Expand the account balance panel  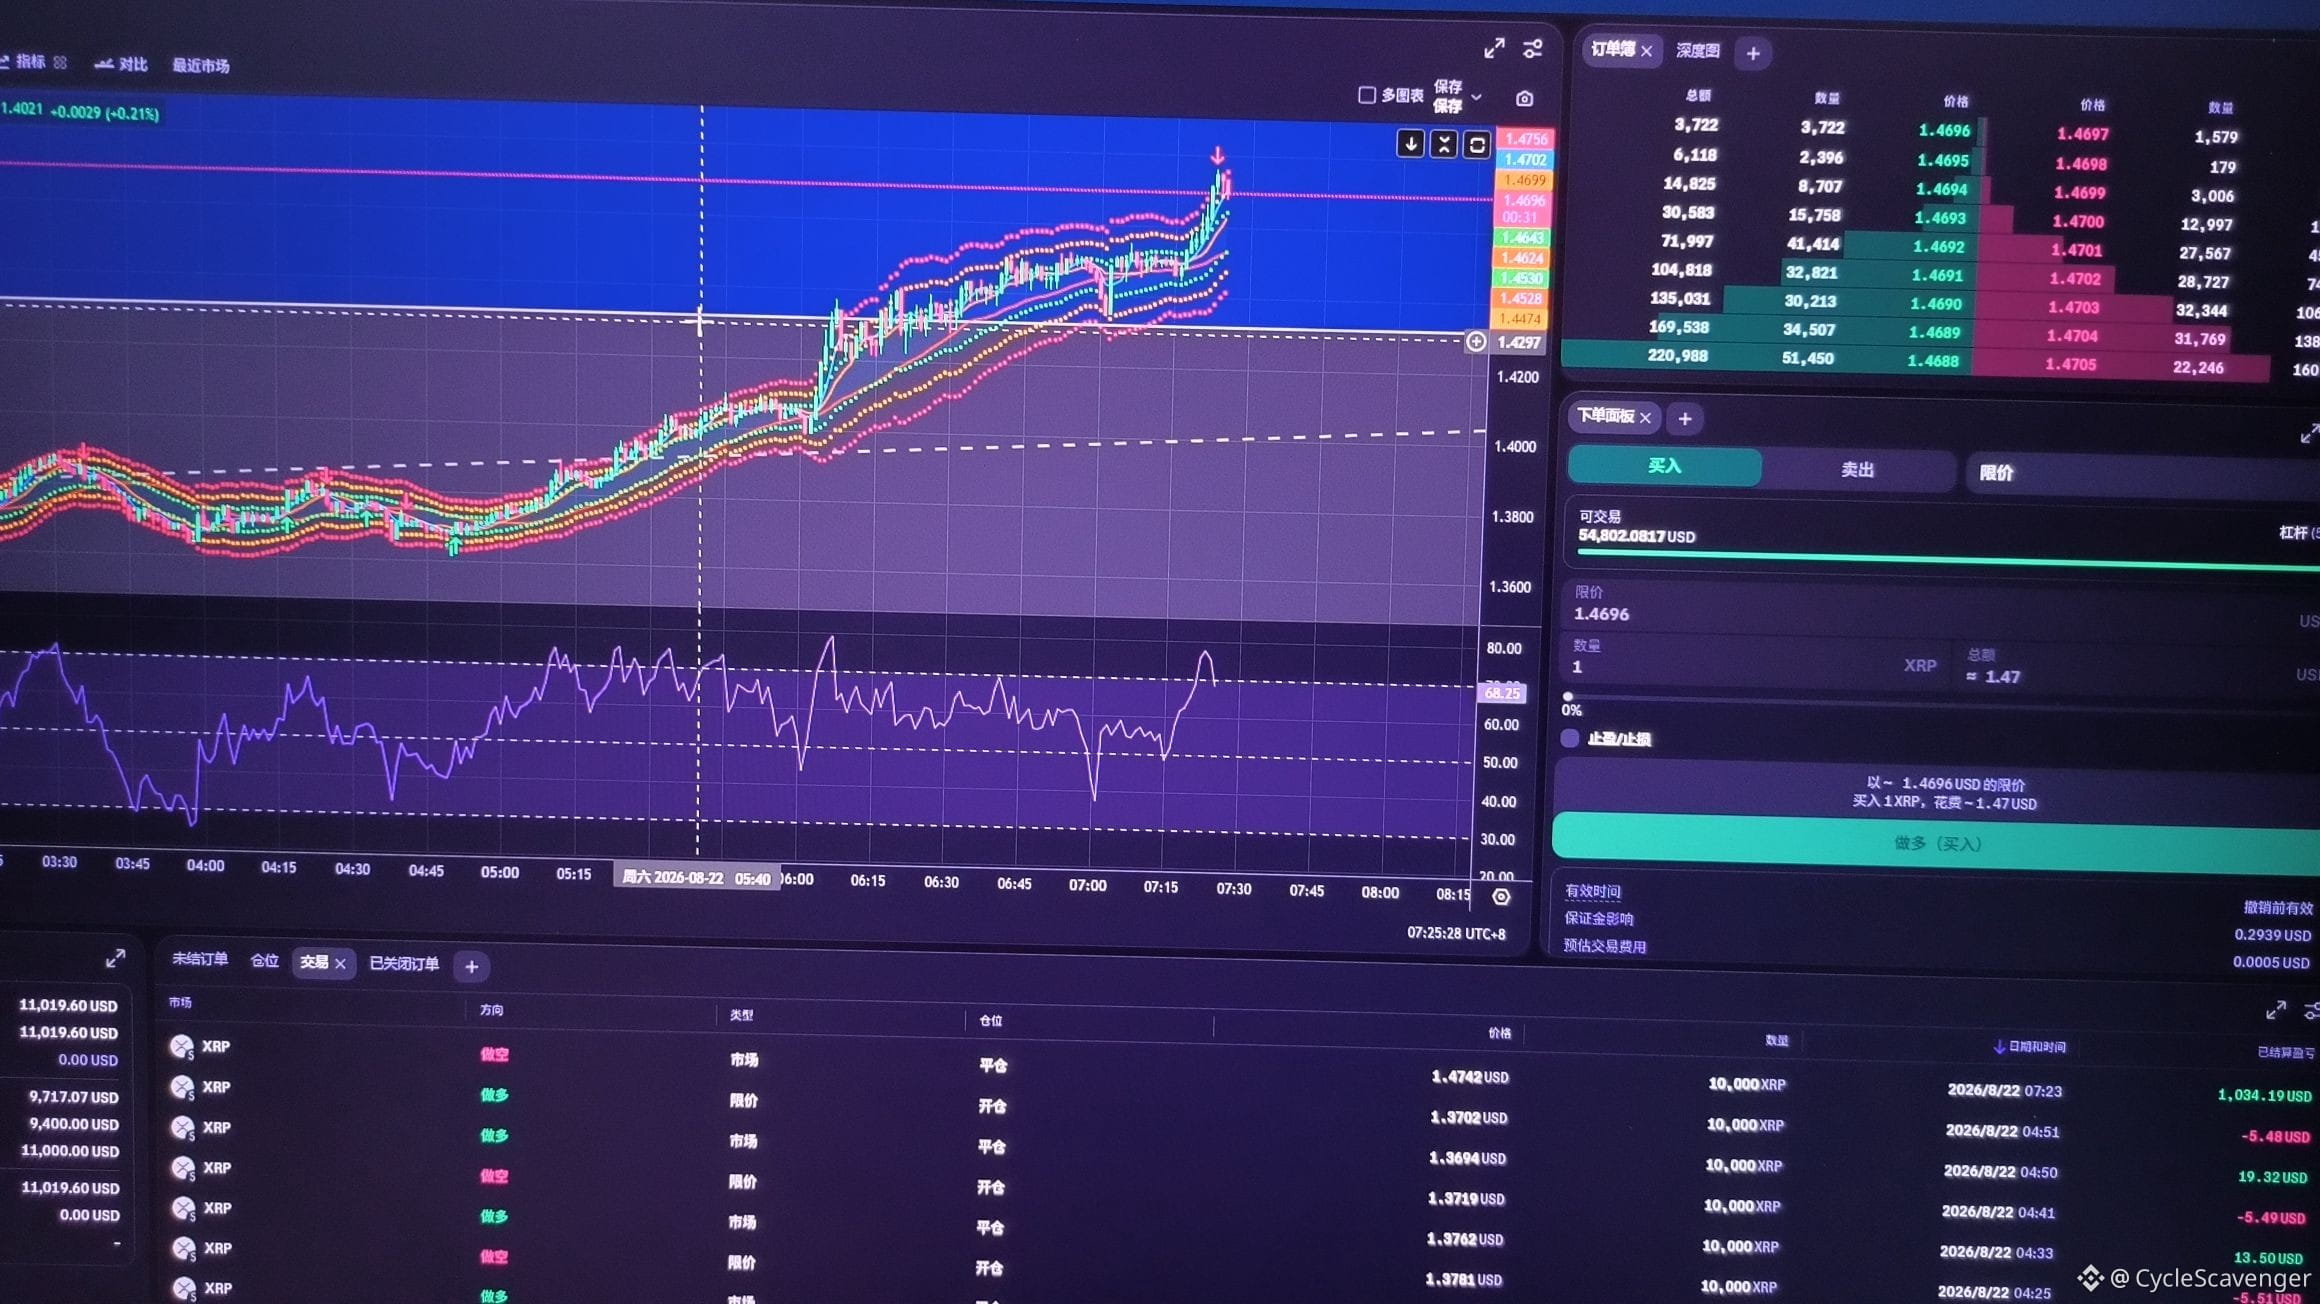pos(116,958)
